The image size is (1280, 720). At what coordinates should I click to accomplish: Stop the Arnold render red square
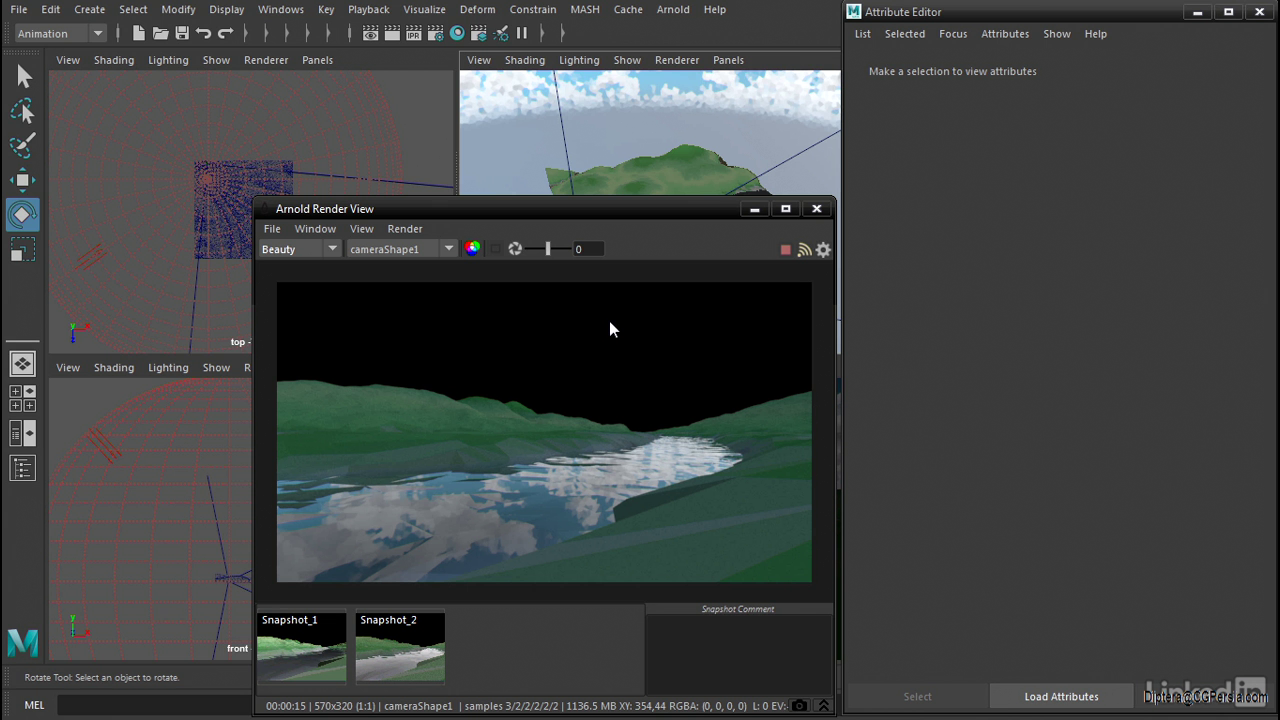tap(785, 250)
